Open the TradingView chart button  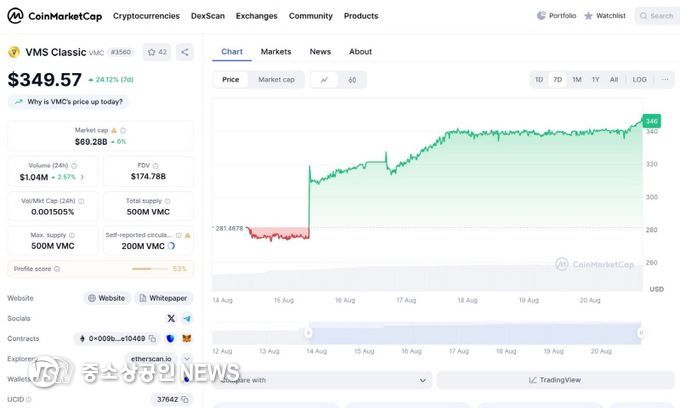click(555, 380)
